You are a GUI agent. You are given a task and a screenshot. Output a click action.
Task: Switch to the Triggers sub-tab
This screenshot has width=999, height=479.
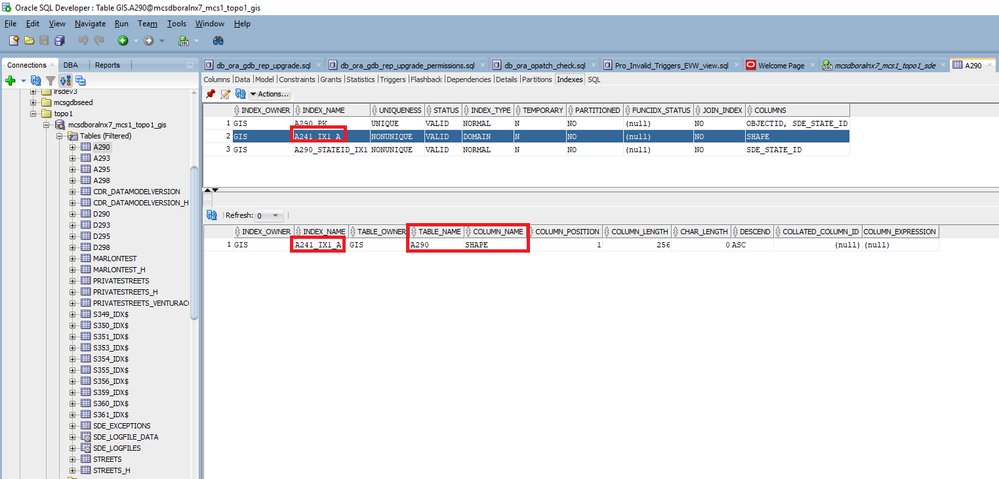pos(393,80)
